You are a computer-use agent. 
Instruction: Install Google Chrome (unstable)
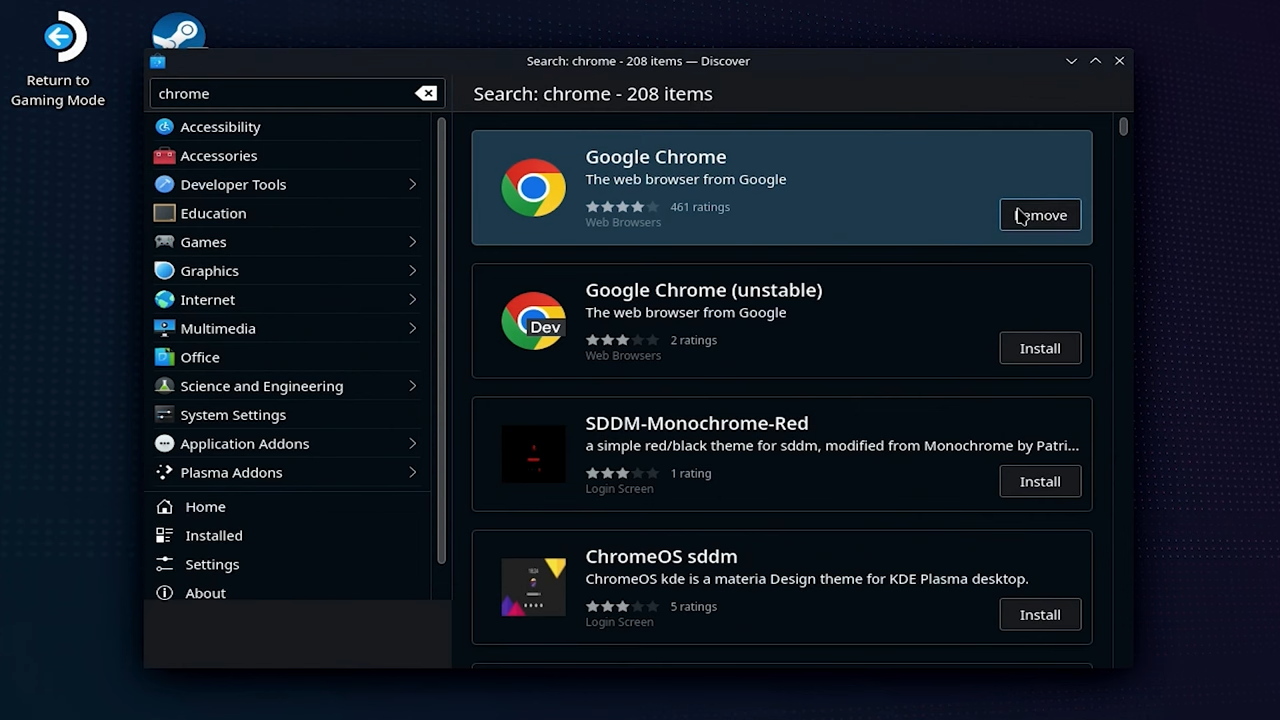click(x=1040, y=348)
